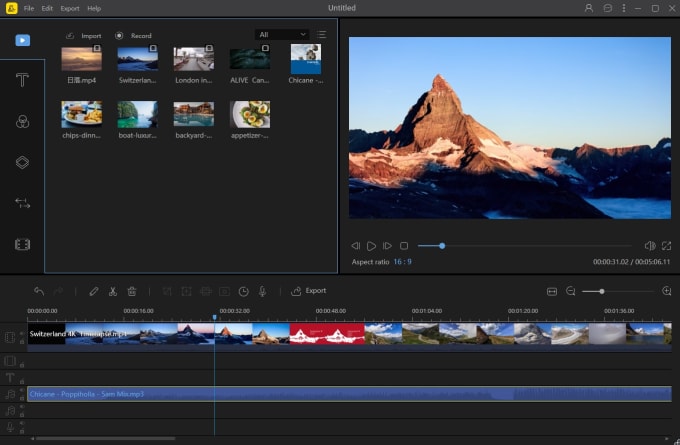680x445 pixels.
Task: Click the Record button
Action: point(133,36)
